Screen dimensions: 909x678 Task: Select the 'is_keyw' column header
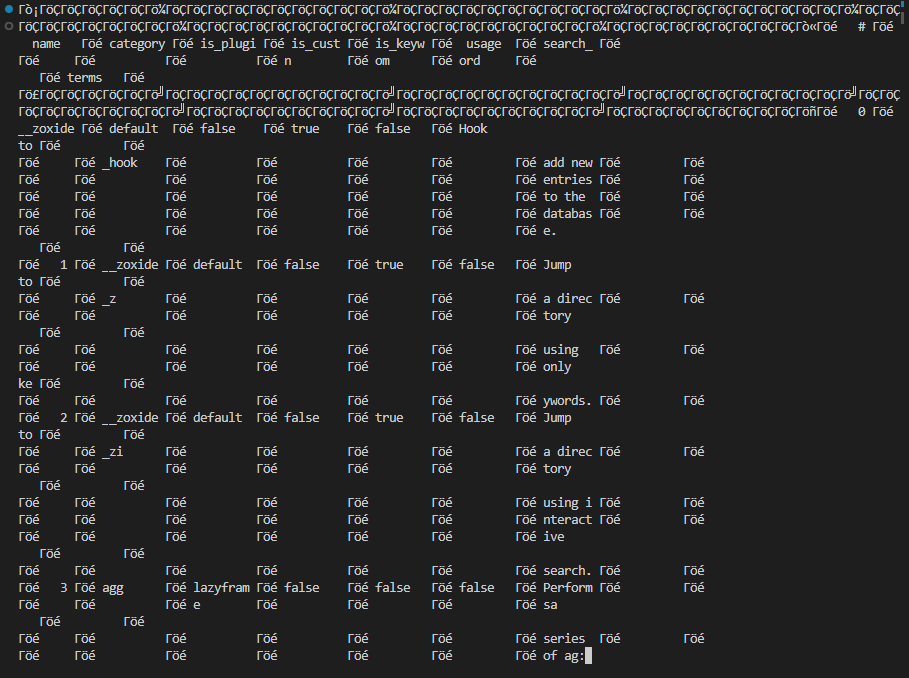click(399, 44)
